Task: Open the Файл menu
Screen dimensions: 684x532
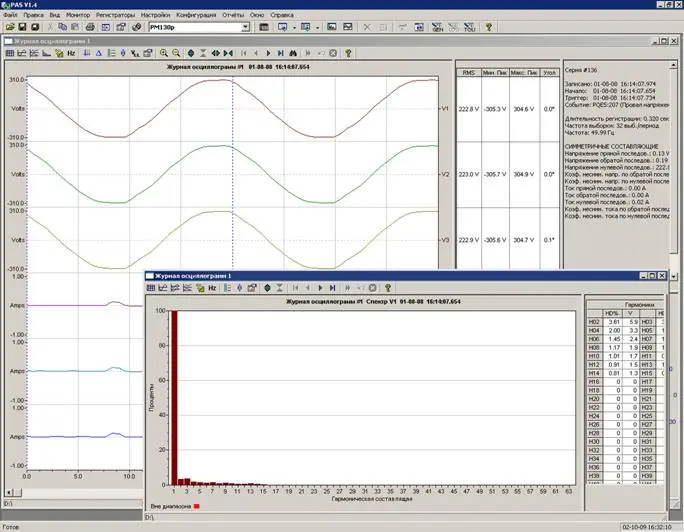Action: click(x=10, y=16)
